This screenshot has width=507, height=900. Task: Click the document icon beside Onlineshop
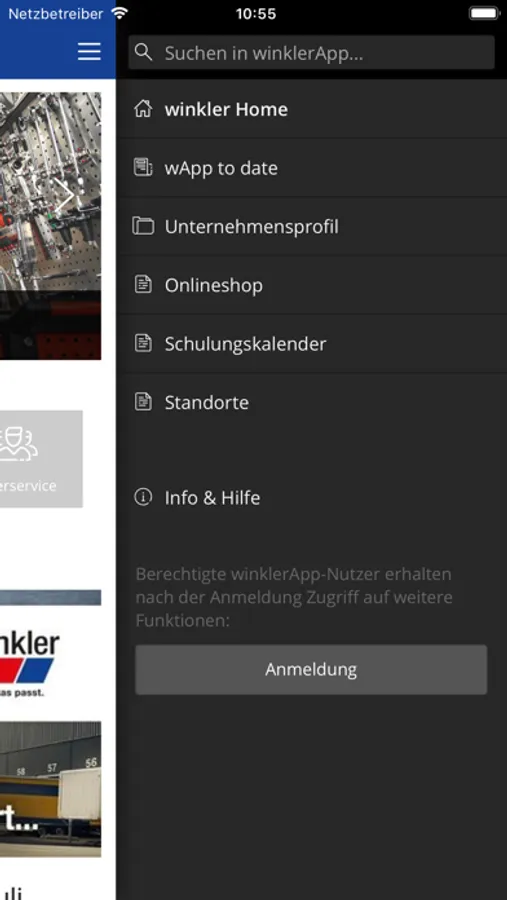pyautogui.click(x=143, y=285)
